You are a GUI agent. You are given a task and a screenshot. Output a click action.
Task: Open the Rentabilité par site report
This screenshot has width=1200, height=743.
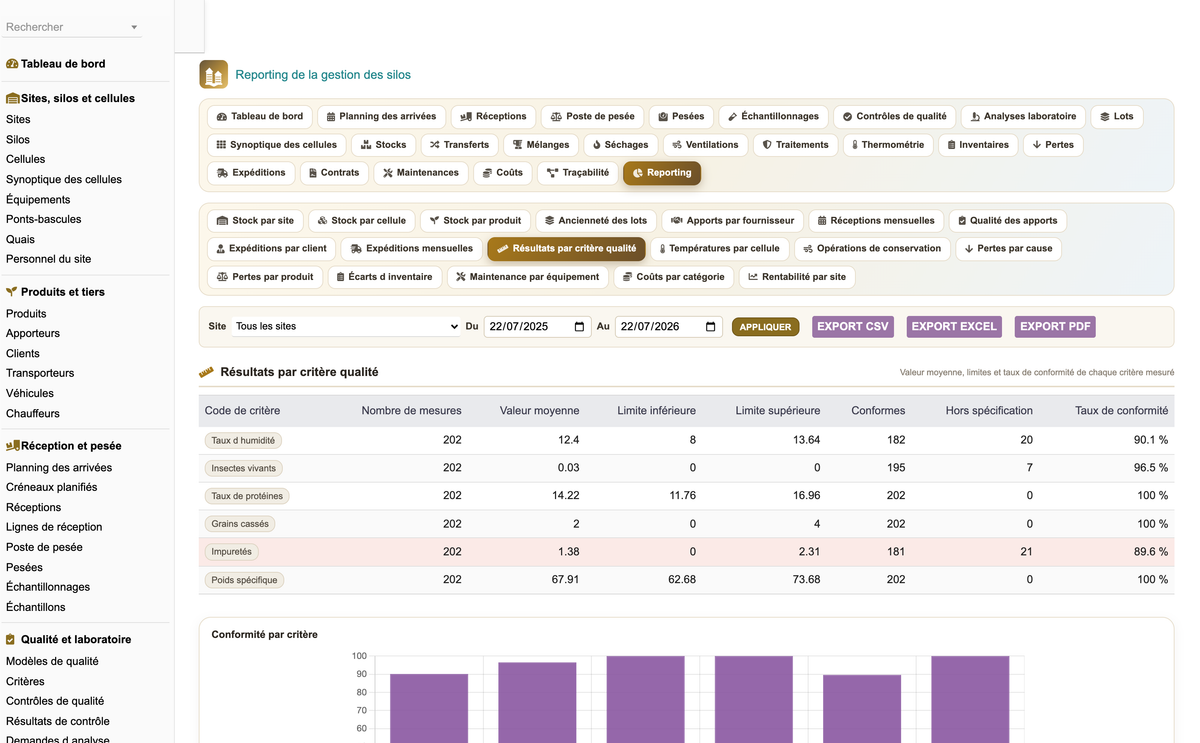coord(796,277)
